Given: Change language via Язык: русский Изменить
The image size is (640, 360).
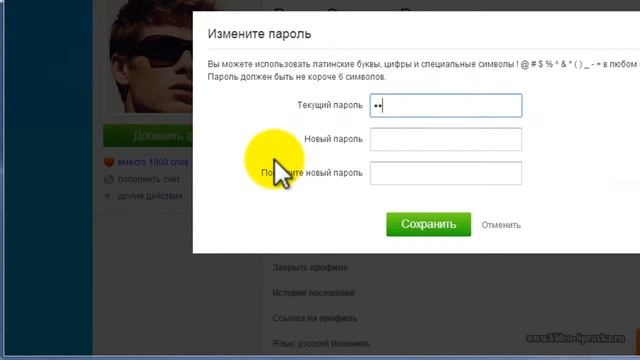Looking at the screenshot, I should [321, 343].
